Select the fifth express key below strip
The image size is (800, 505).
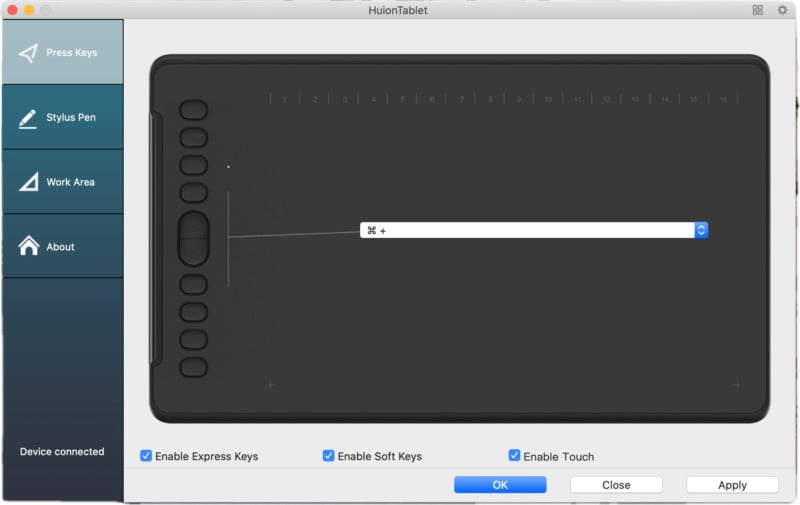click(193, 284)
